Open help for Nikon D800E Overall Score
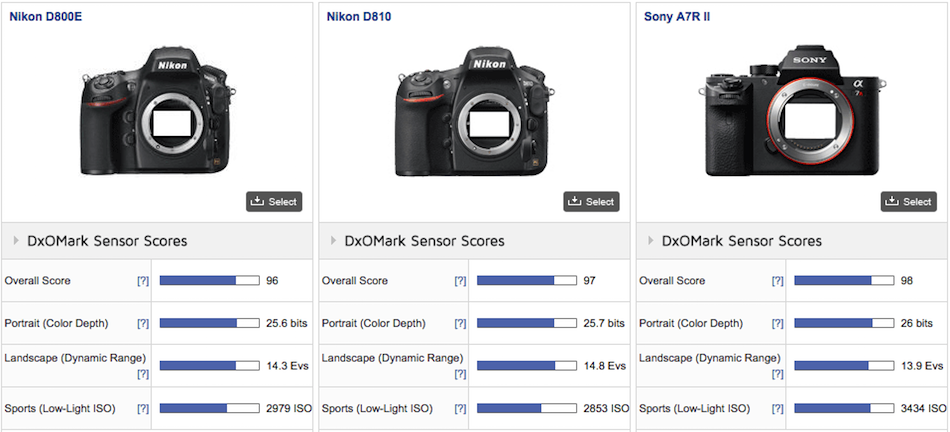The image size is (950, 432). 143,281
